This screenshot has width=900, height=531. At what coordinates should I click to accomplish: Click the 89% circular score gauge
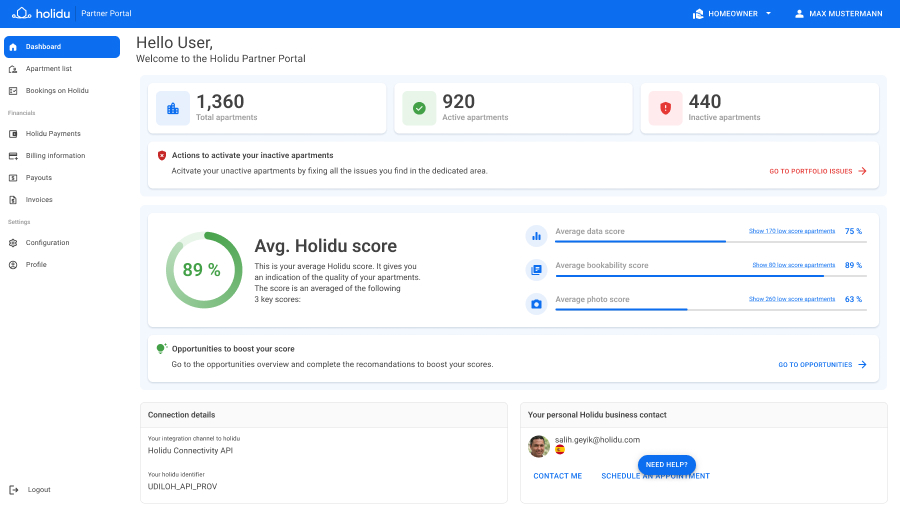pyautogui.click(x=204, y=270)
